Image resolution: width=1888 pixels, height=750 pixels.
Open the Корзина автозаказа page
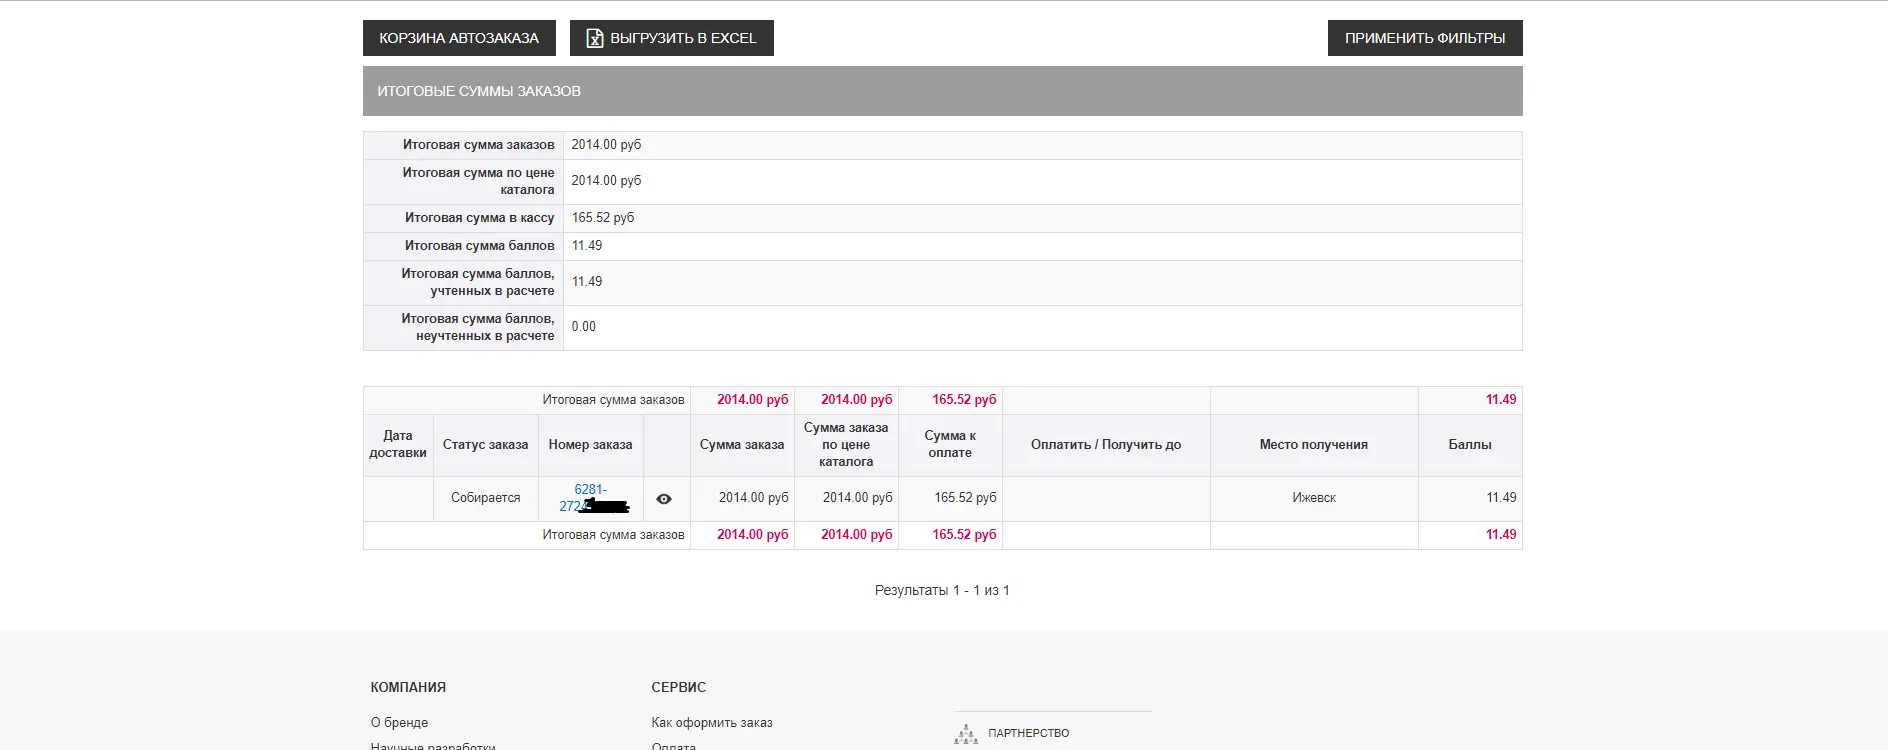point(459,38)
